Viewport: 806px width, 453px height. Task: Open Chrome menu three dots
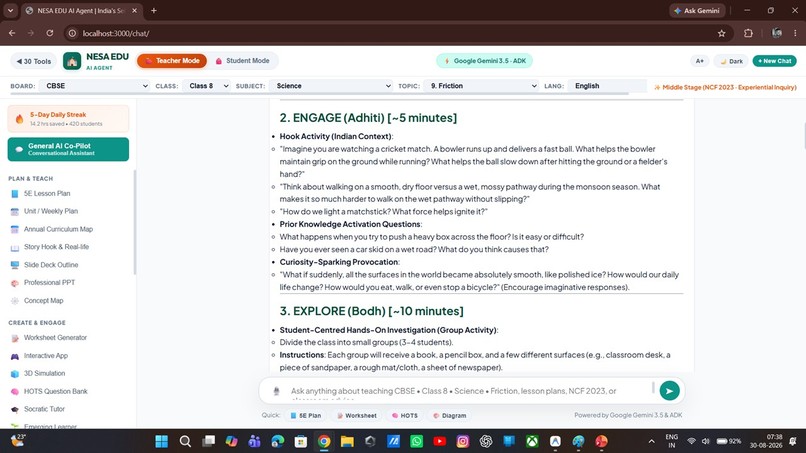click(795, 33)
